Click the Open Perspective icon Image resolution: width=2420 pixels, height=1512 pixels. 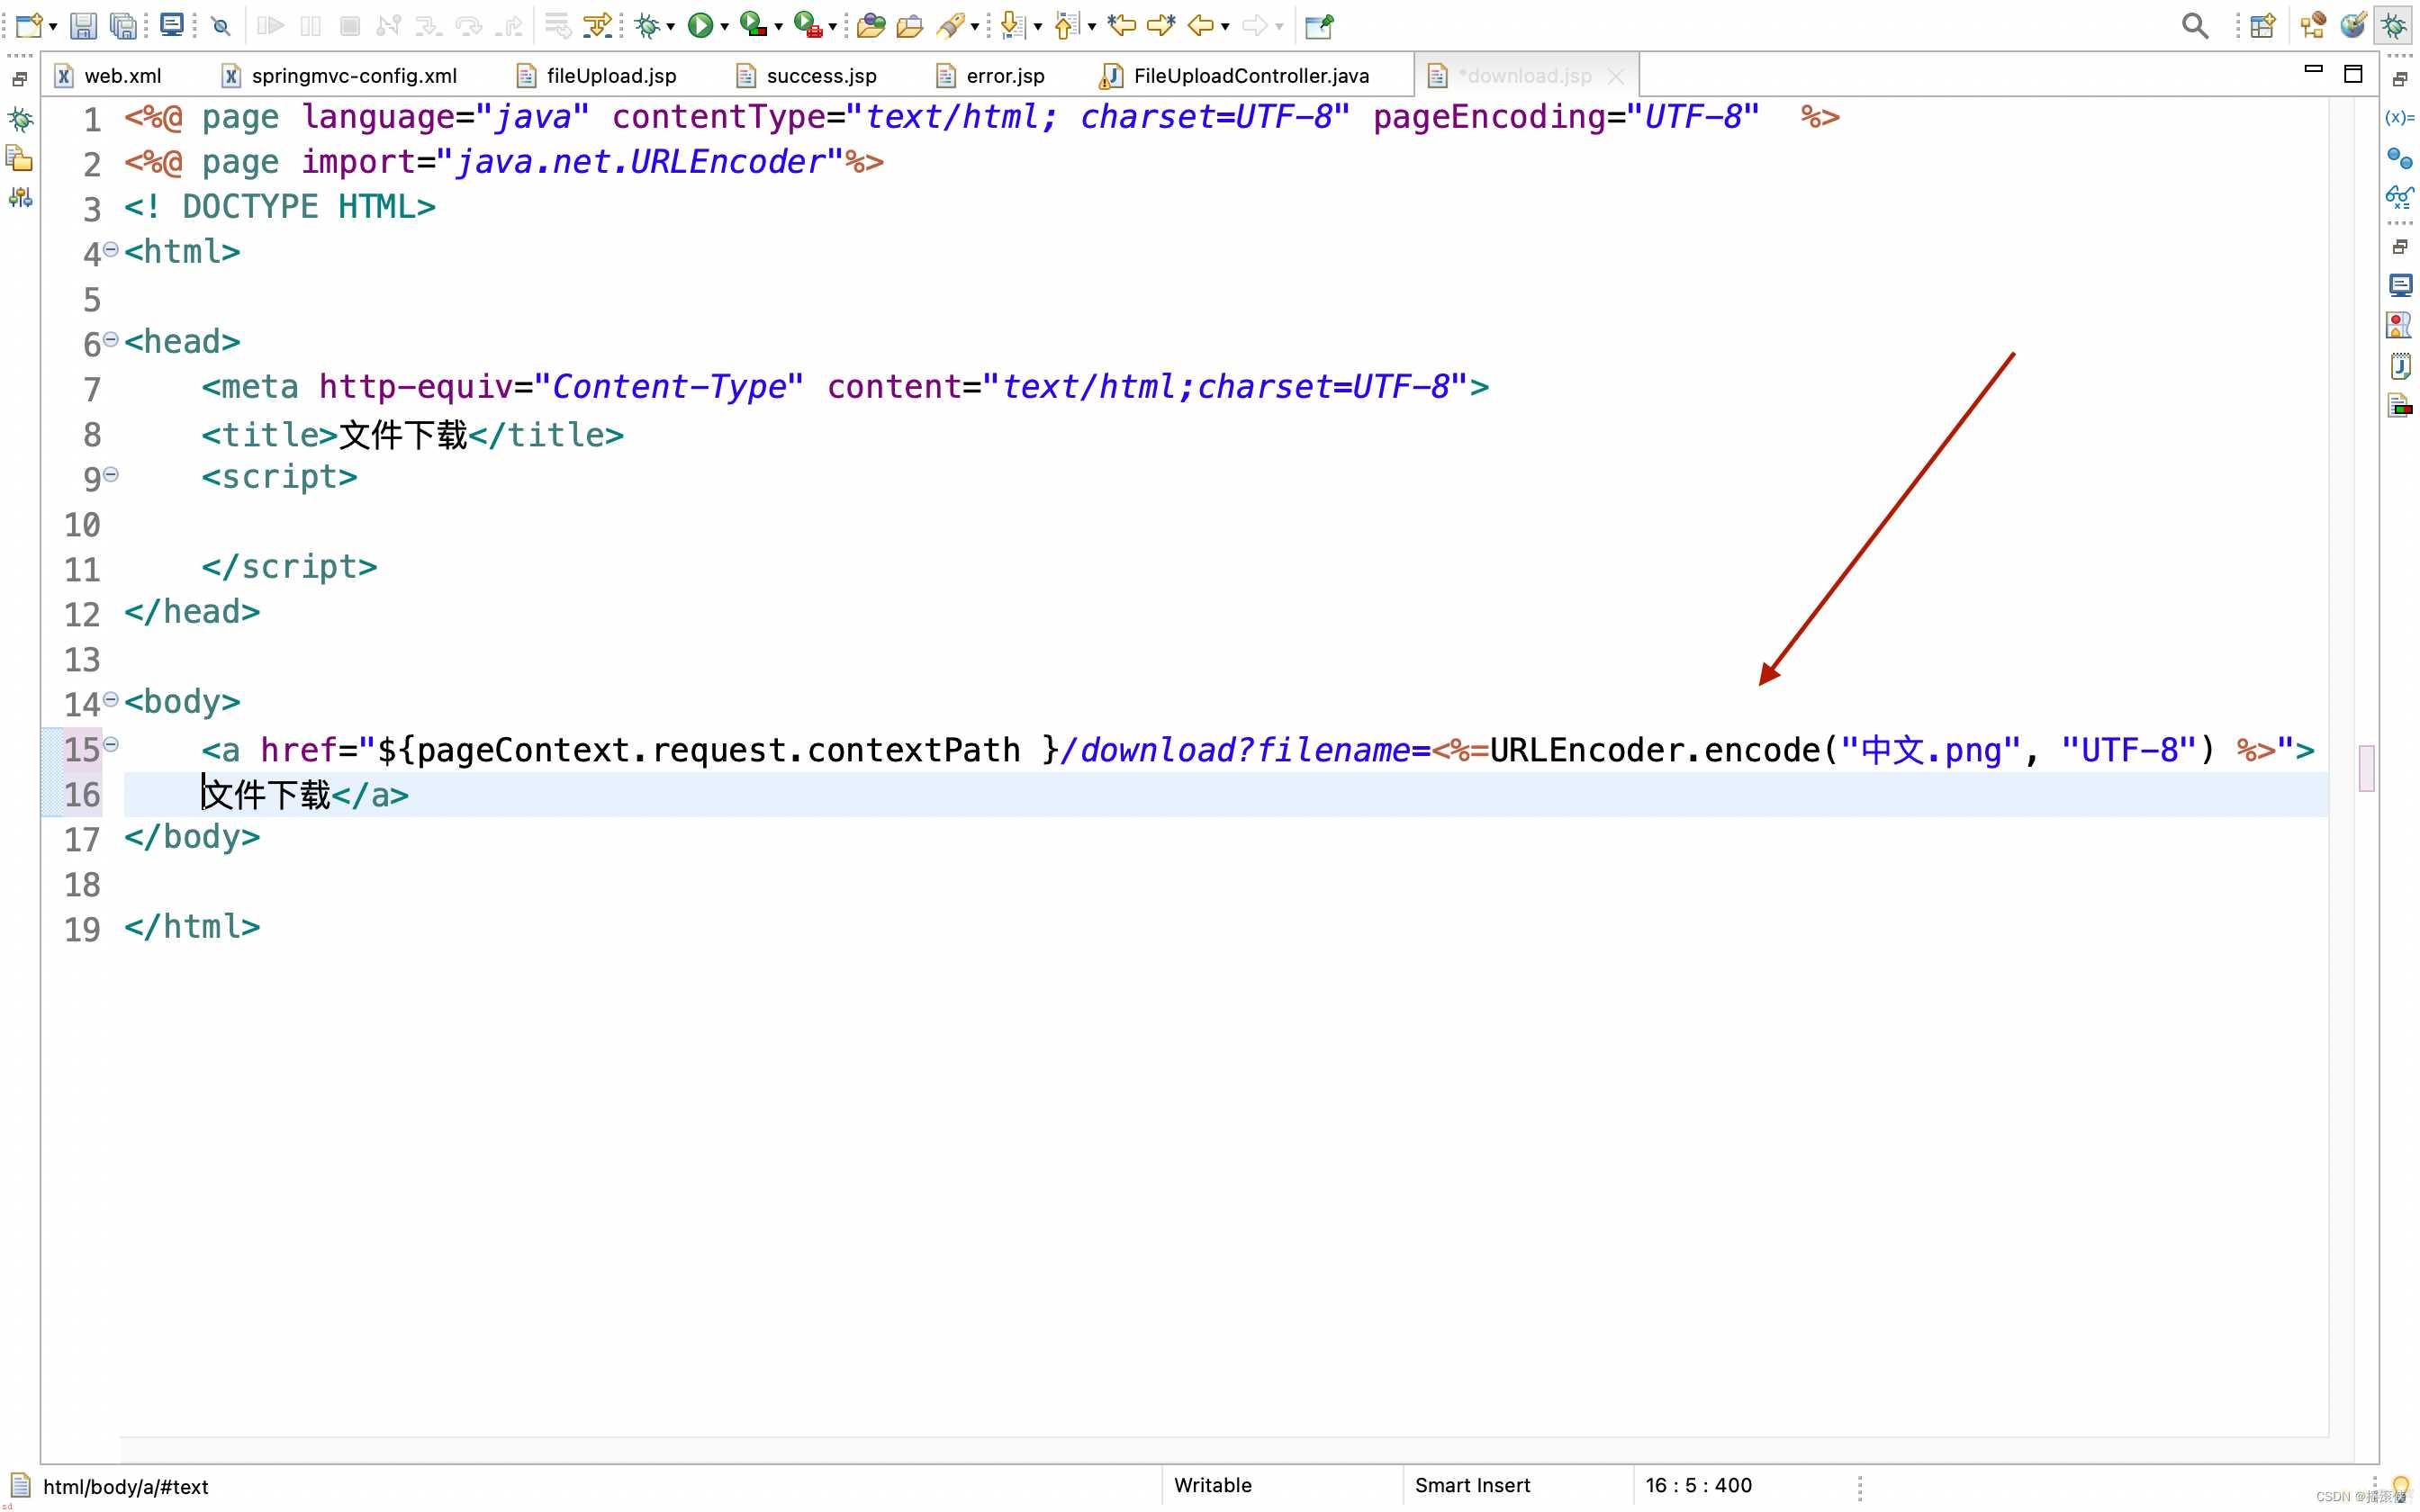[2263, 25]
